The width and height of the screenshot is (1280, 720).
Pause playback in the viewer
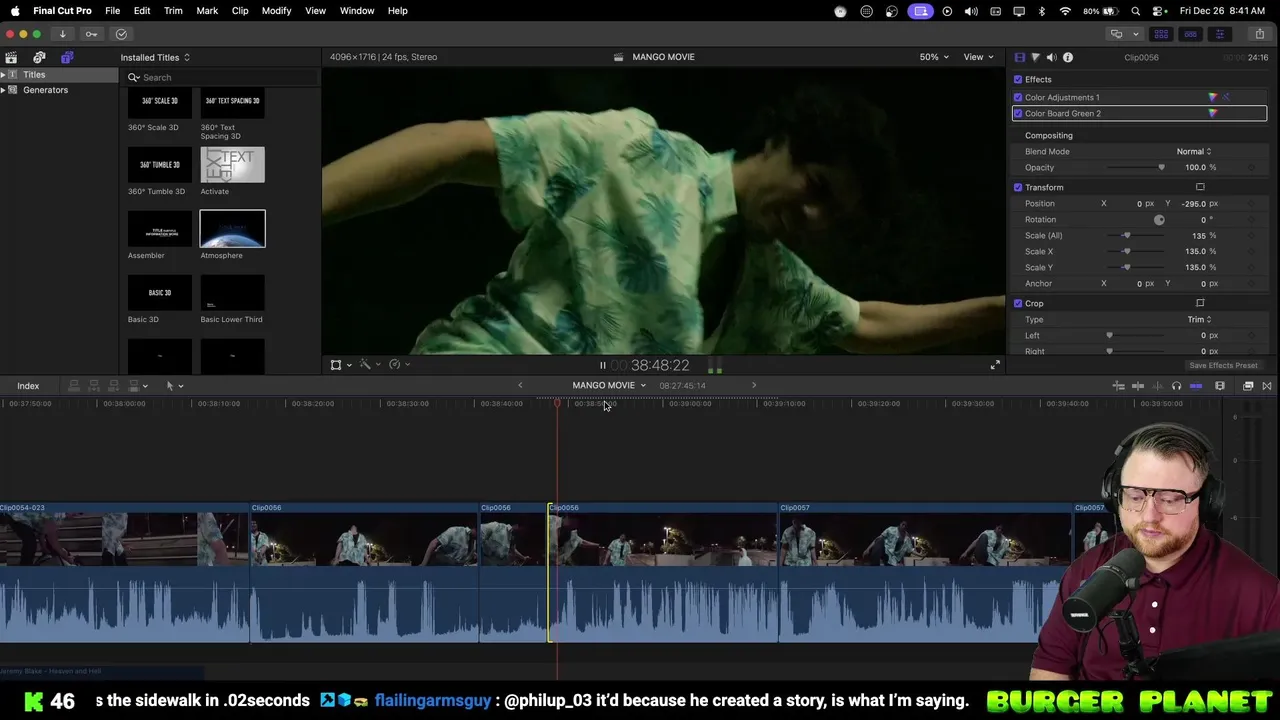(x=602, y=365)
